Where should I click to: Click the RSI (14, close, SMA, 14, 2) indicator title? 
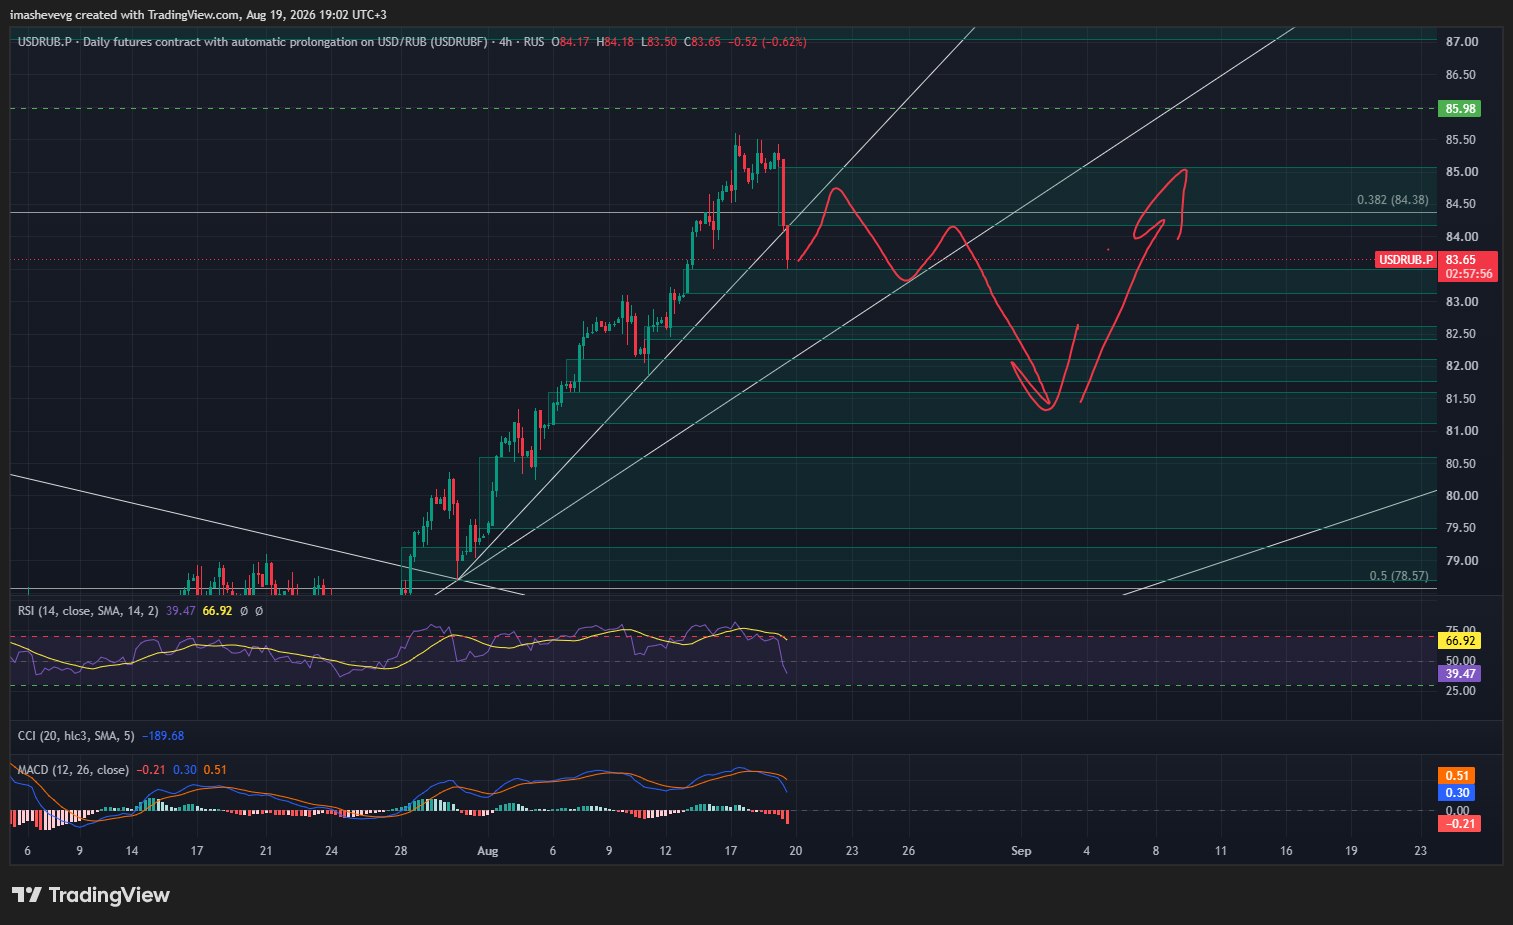pos(88,610)
